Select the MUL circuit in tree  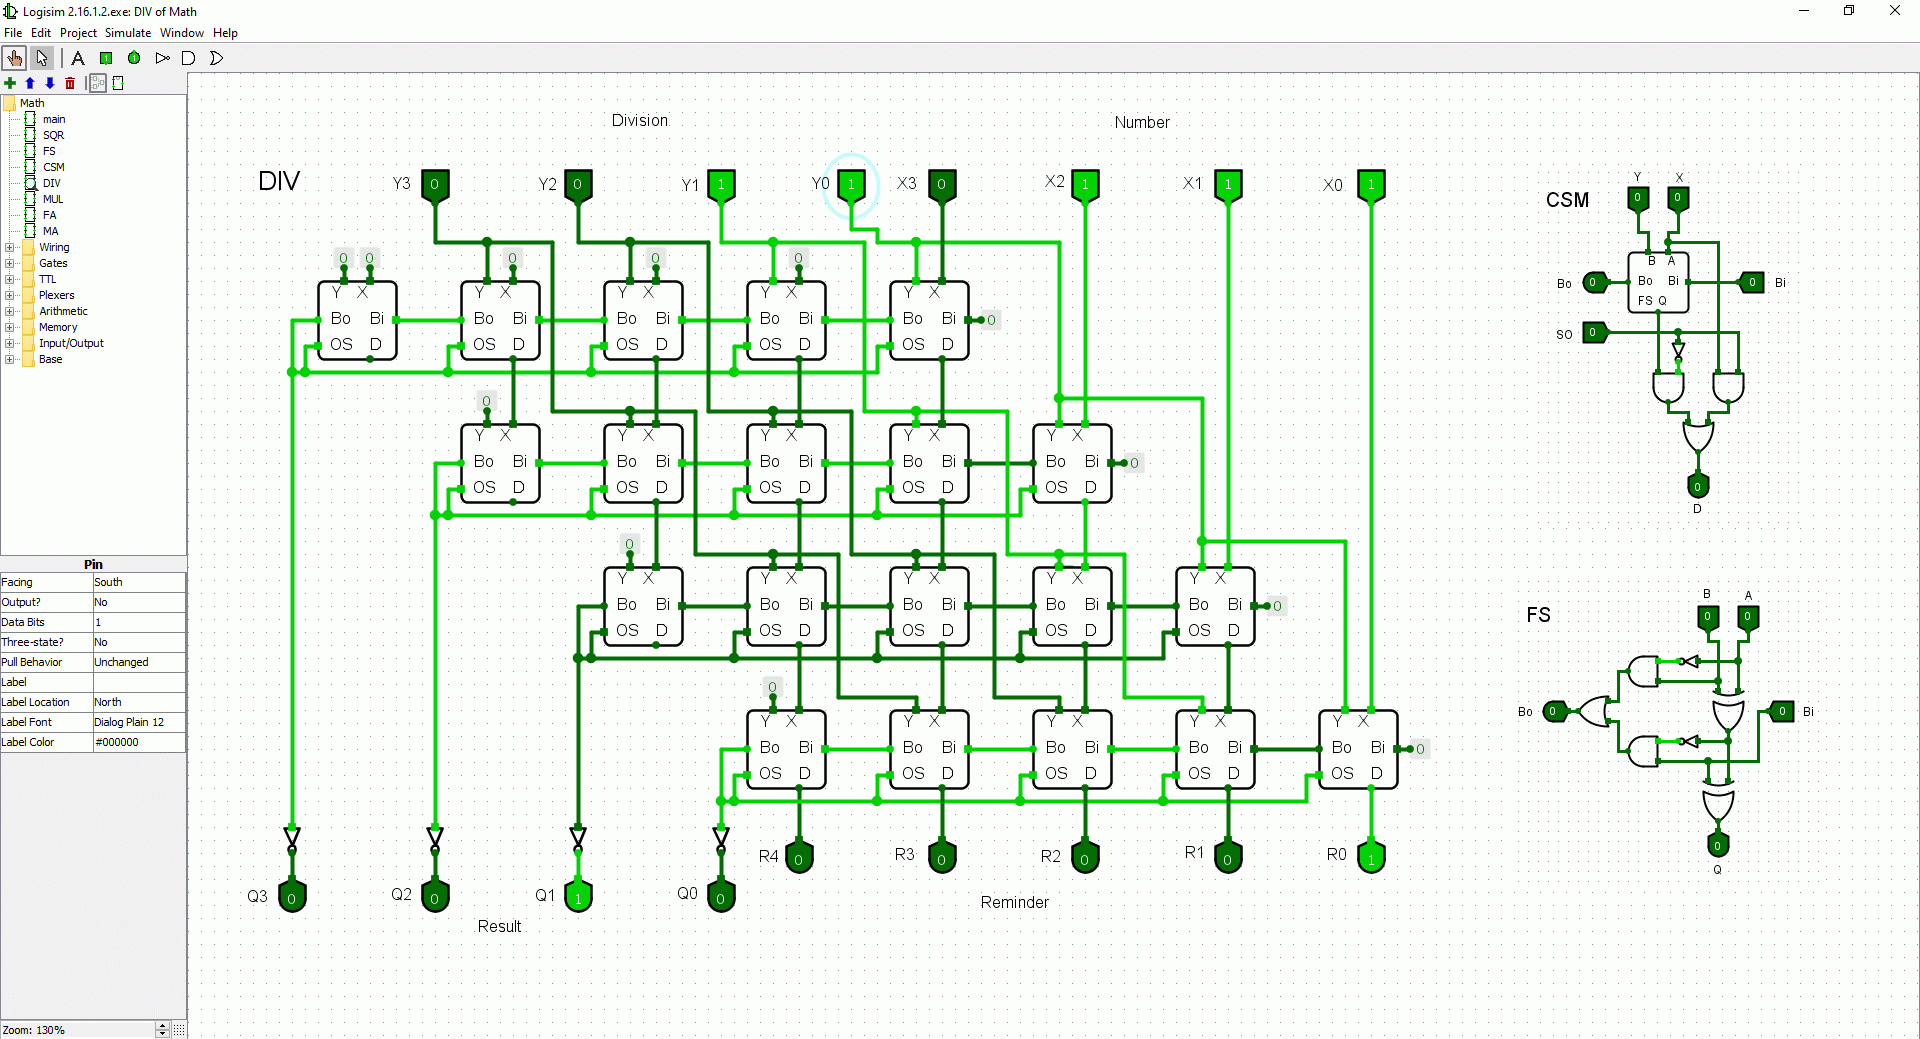click(x=53, y=199)
